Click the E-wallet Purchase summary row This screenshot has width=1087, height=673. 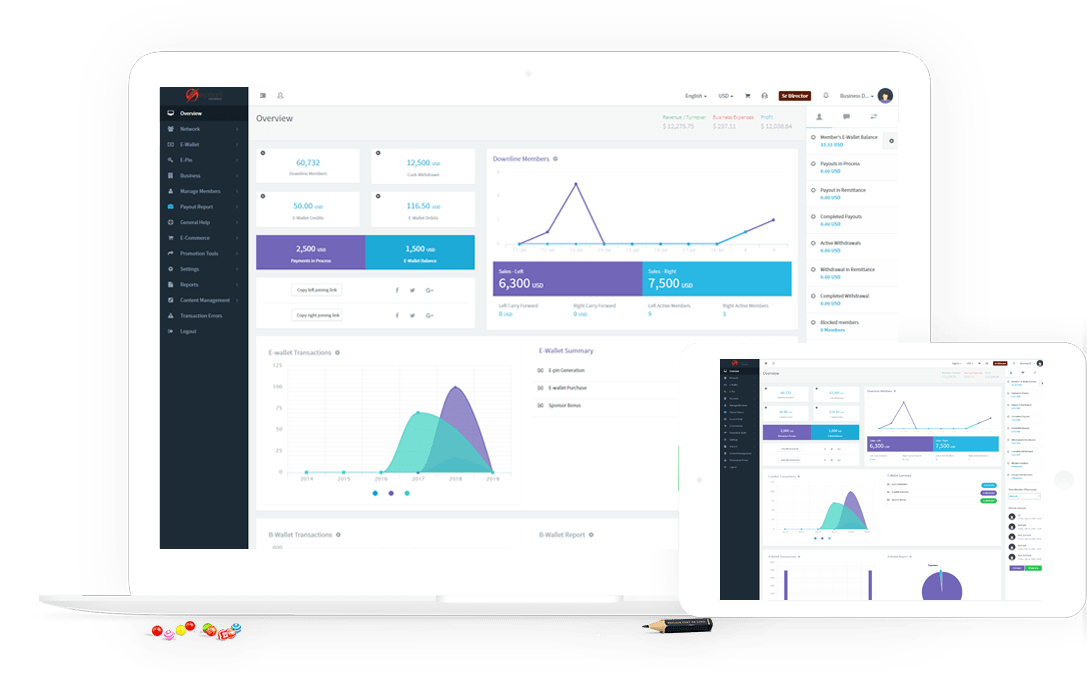(x=607, y=388)
